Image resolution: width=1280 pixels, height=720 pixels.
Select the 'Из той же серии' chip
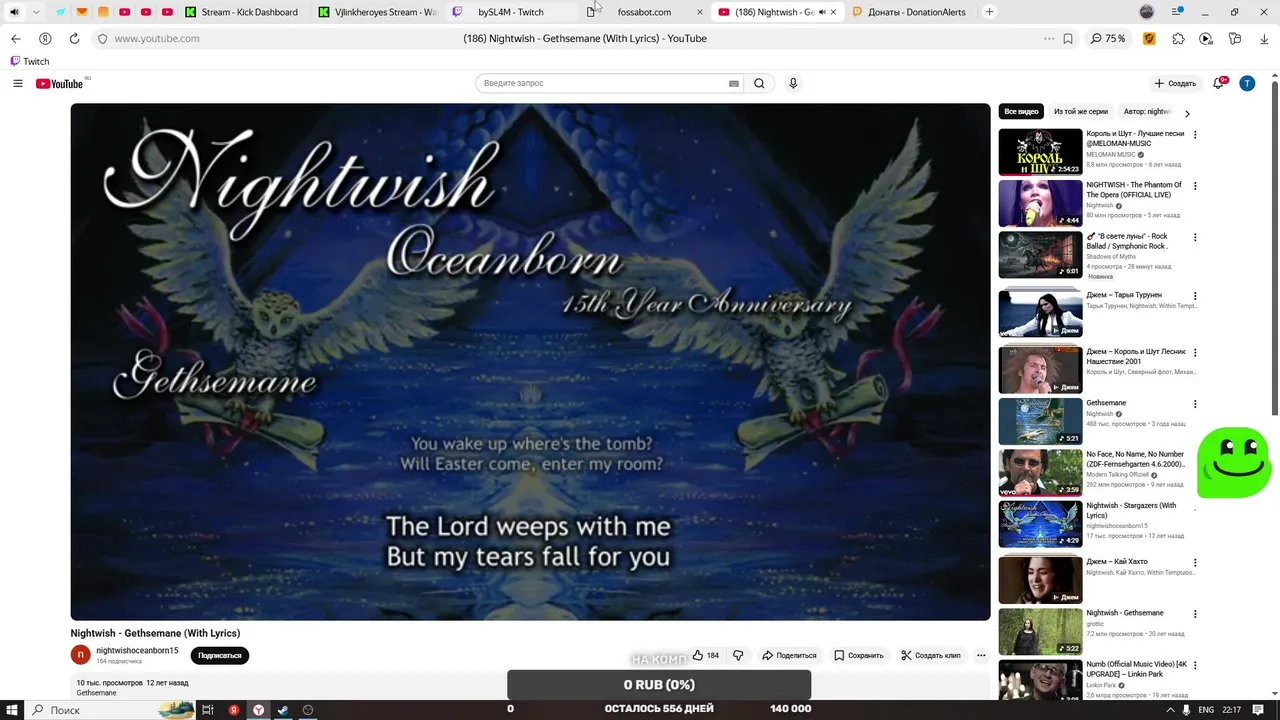tap(1081, 112)
